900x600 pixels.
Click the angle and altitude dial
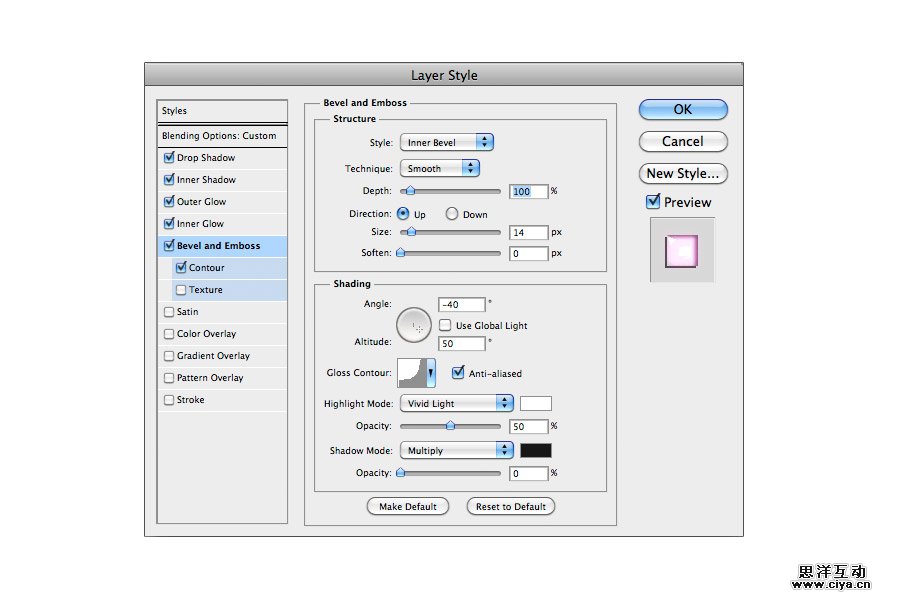point(415,325)
